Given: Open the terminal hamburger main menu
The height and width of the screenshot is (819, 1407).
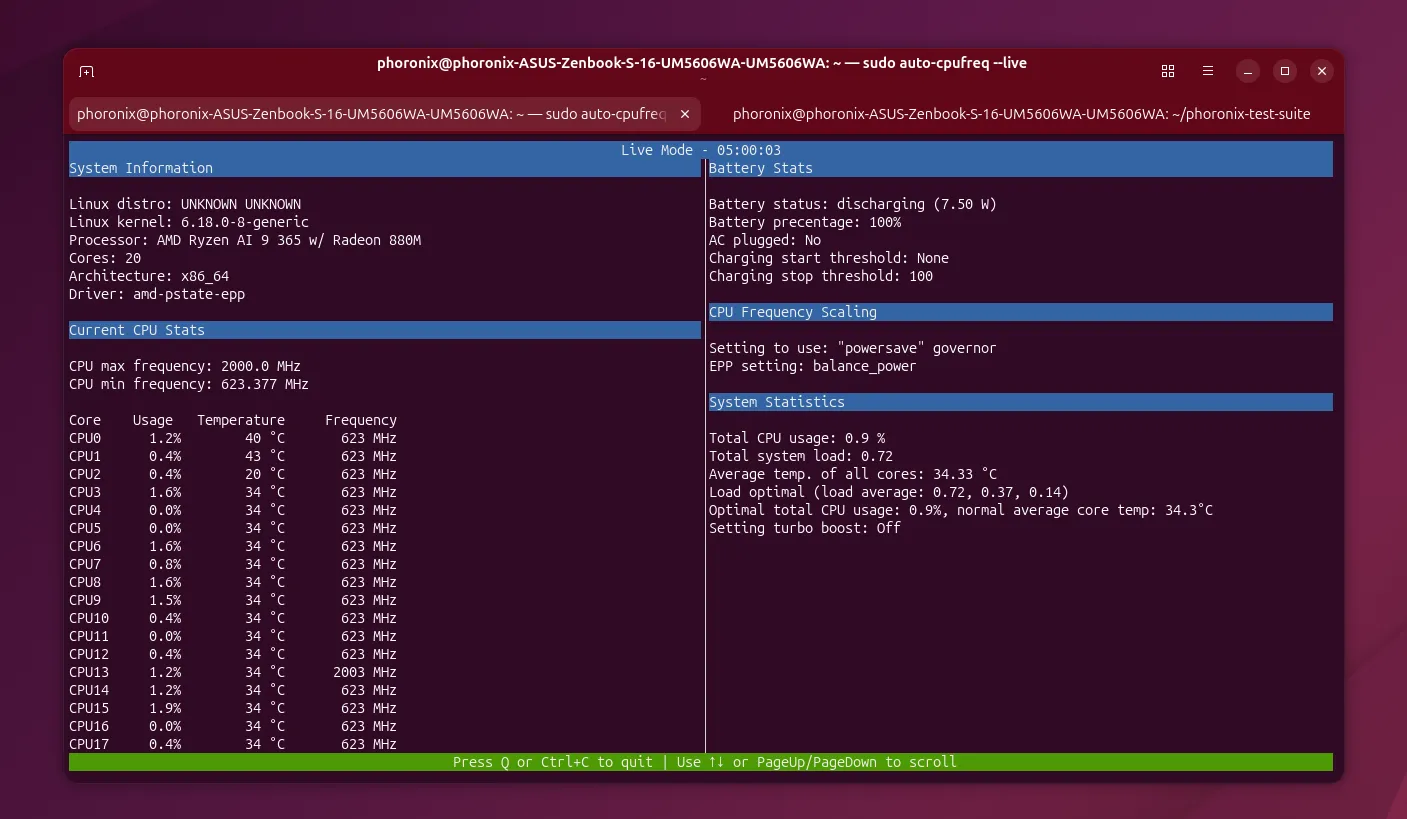Looking at the screenshot, I should click(1208, 71).
